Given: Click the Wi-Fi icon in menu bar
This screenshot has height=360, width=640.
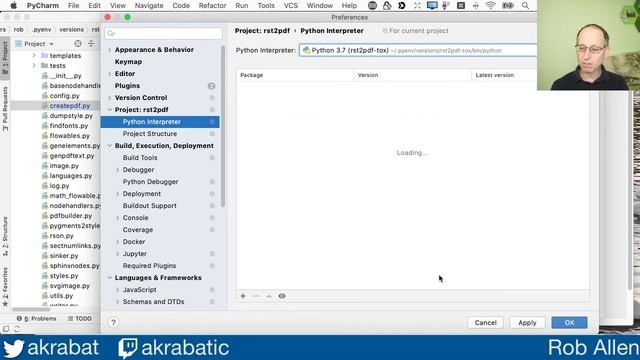Looking at the screenshot, I should click(491, 6).
